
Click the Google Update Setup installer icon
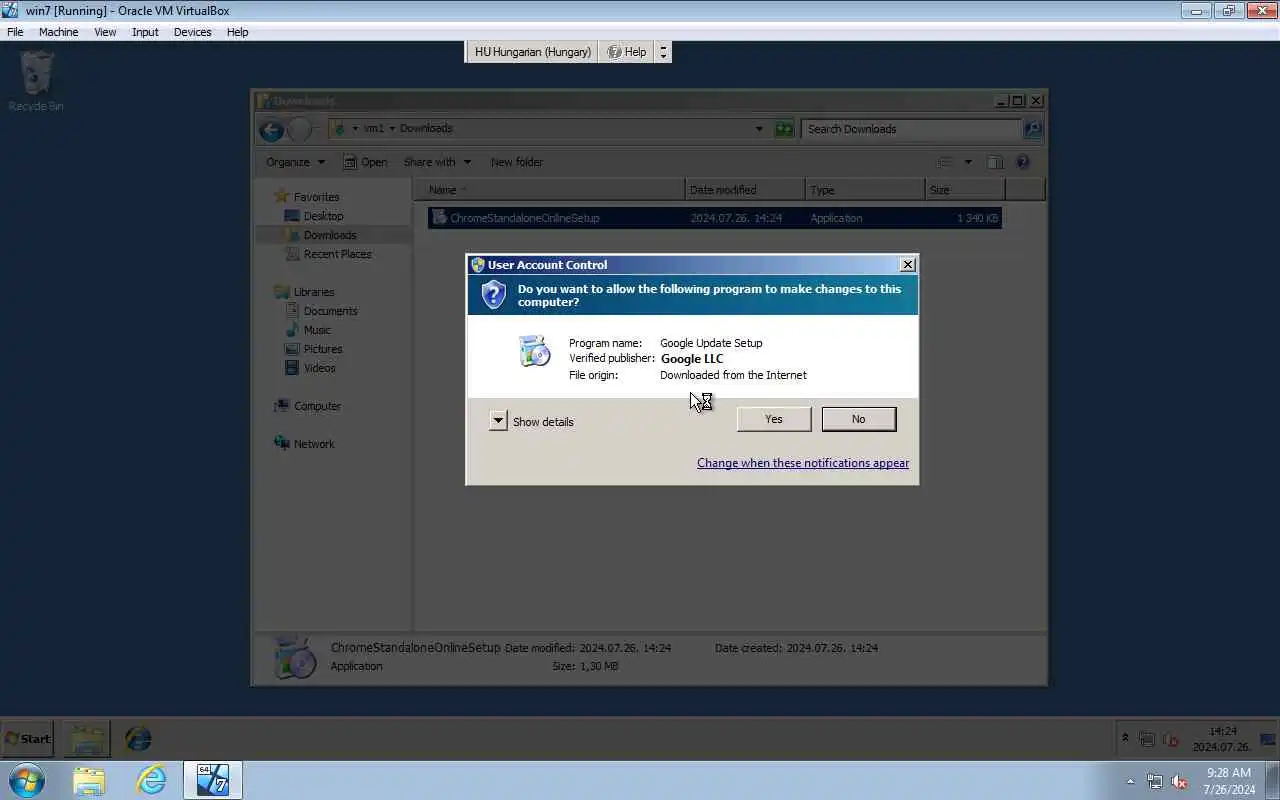534,351
